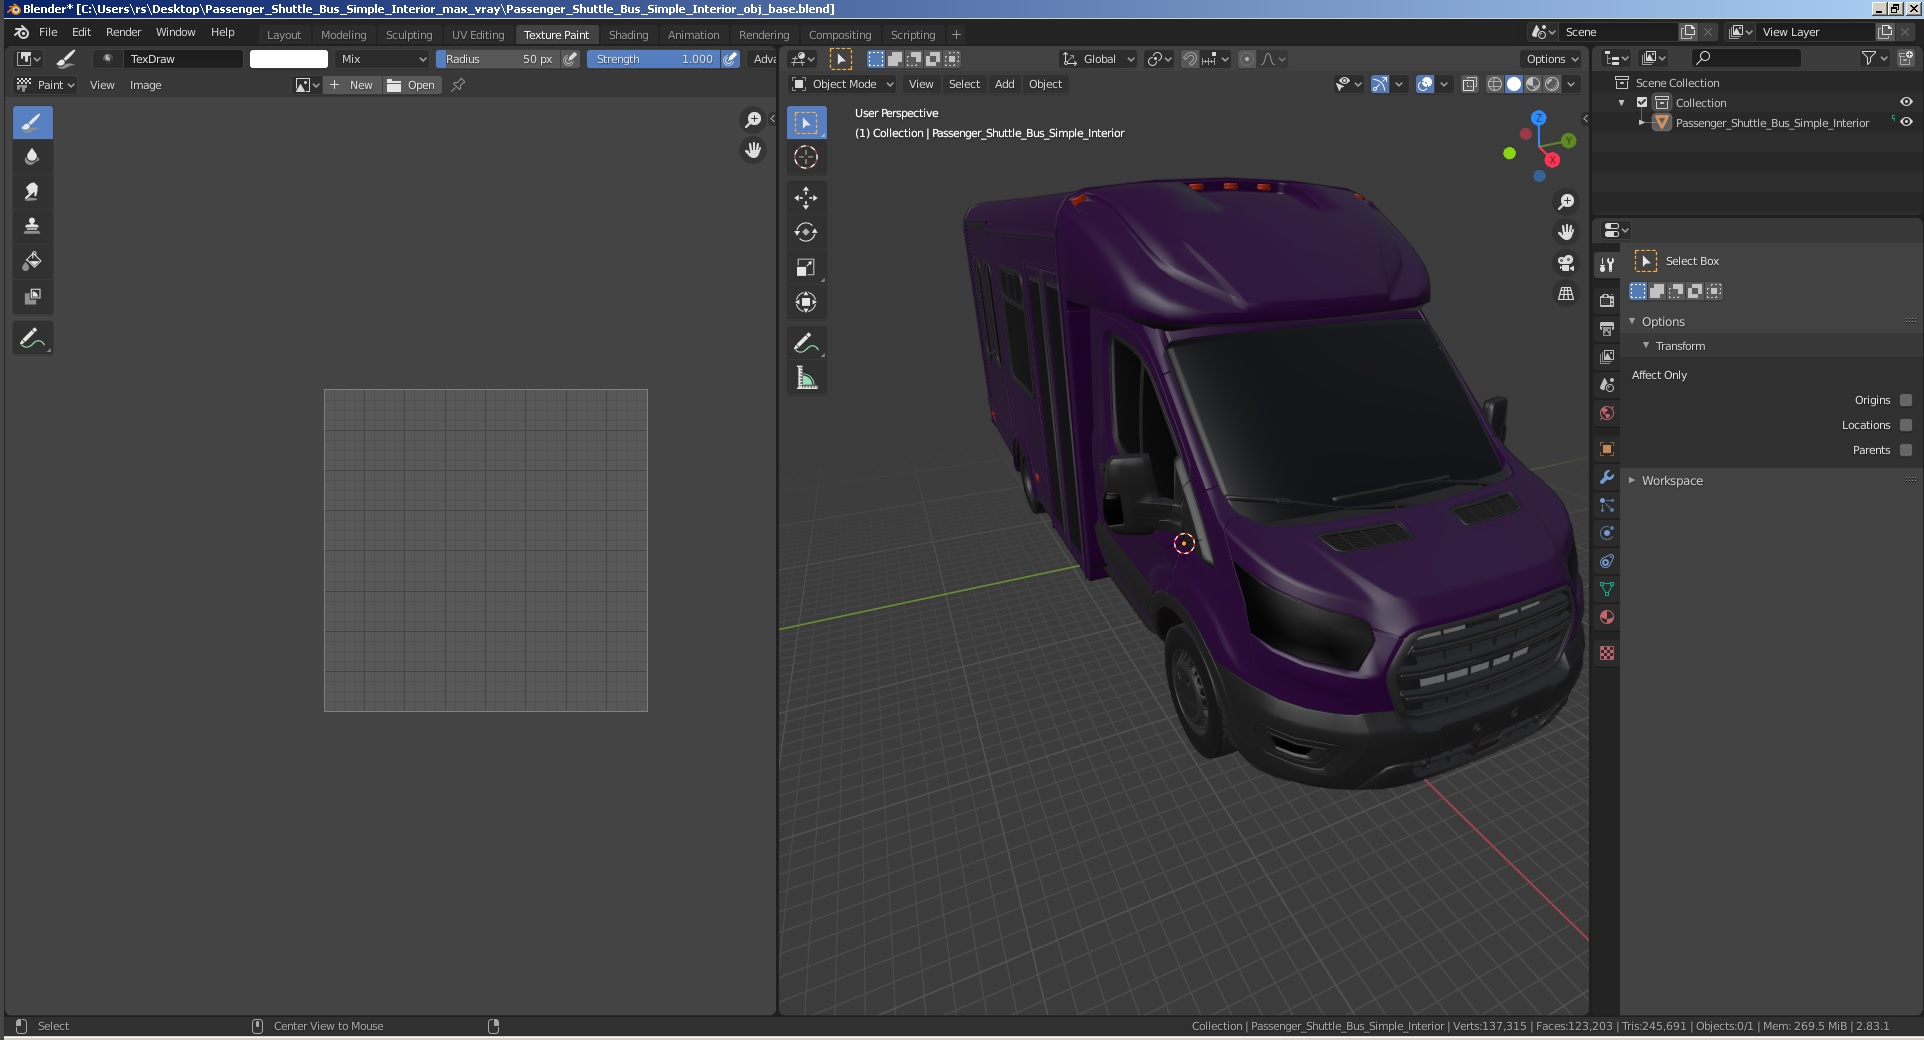Activate the Select Box tool in viewport
Screen dimensions: 1924x1040
click(x=806, y=123)
